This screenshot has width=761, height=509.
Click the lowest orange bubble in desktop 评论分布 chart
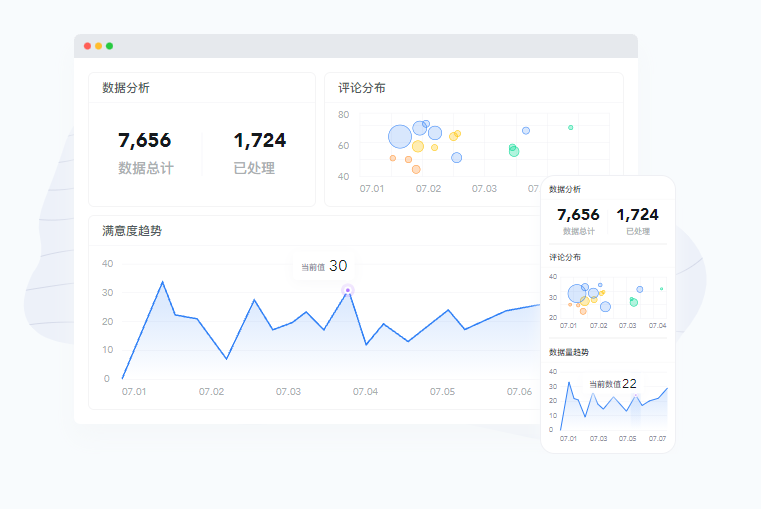point(416,169)
